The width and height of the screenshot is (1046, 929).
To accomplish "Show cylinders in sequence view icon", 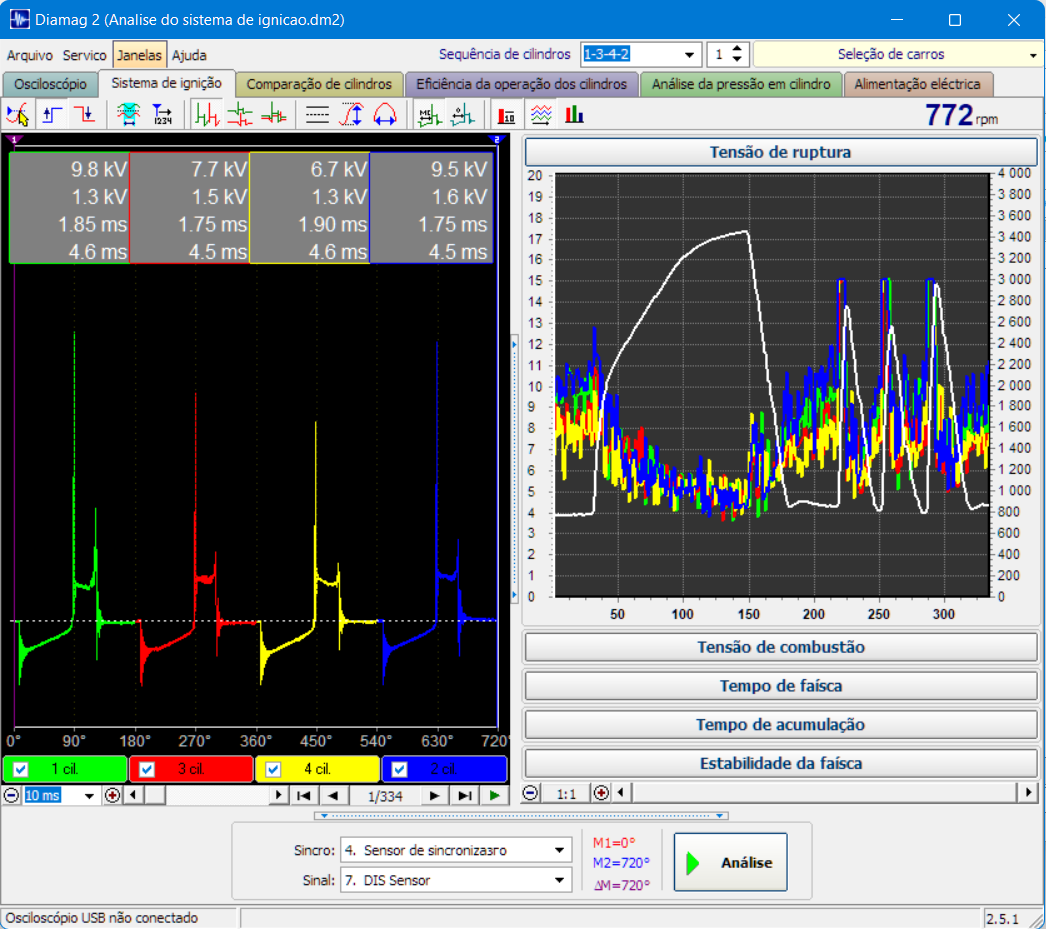I will click(207, 115).
